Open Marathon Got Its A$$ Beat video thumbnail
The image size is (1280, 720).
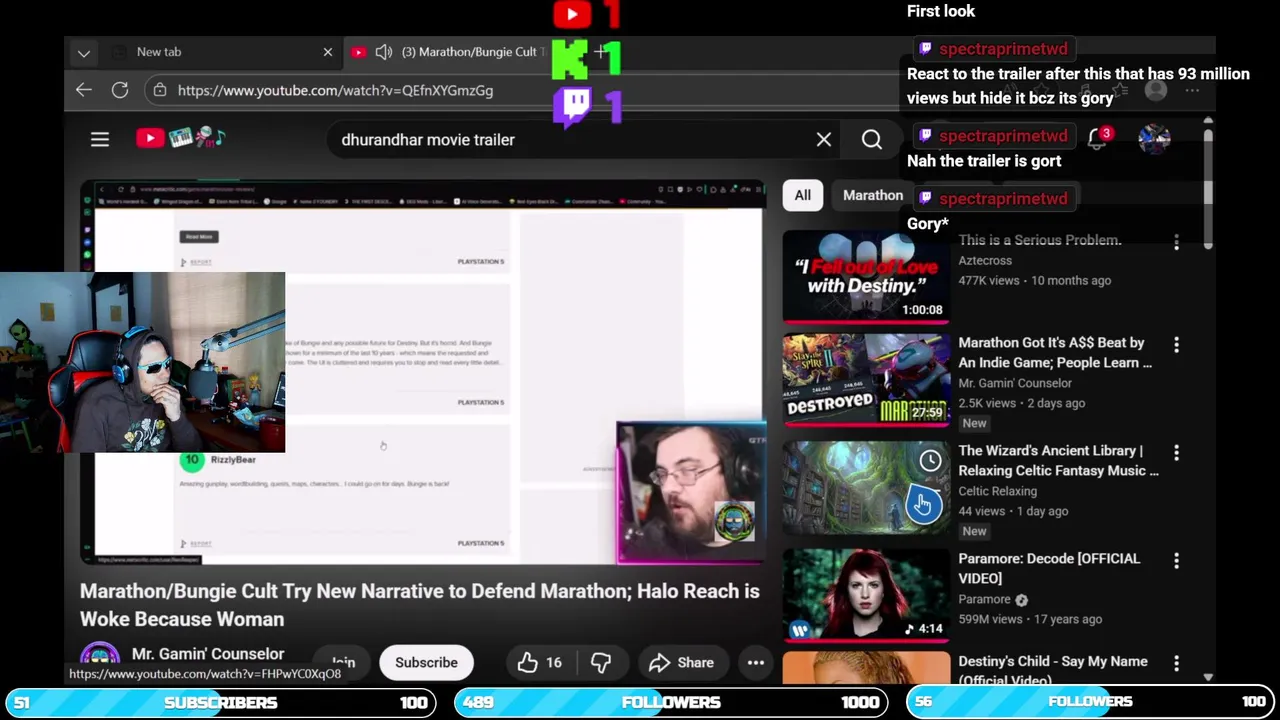pos(866,379)
